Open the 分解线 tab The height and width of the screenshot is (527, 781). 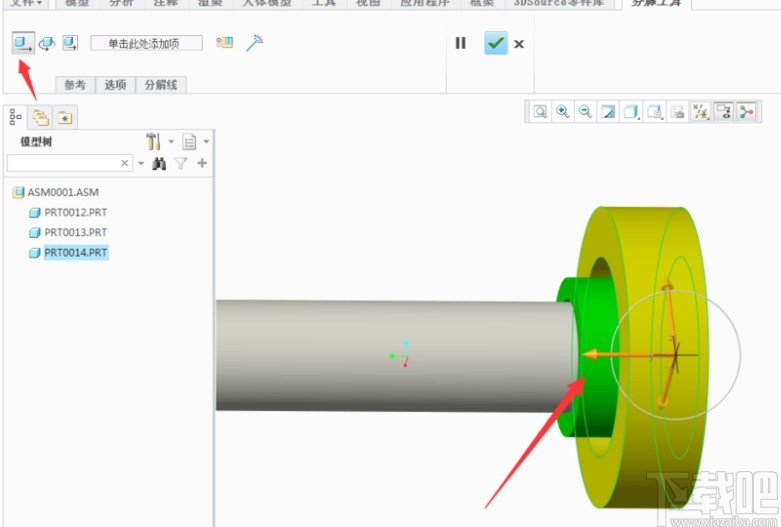click(x=161, y=85)
